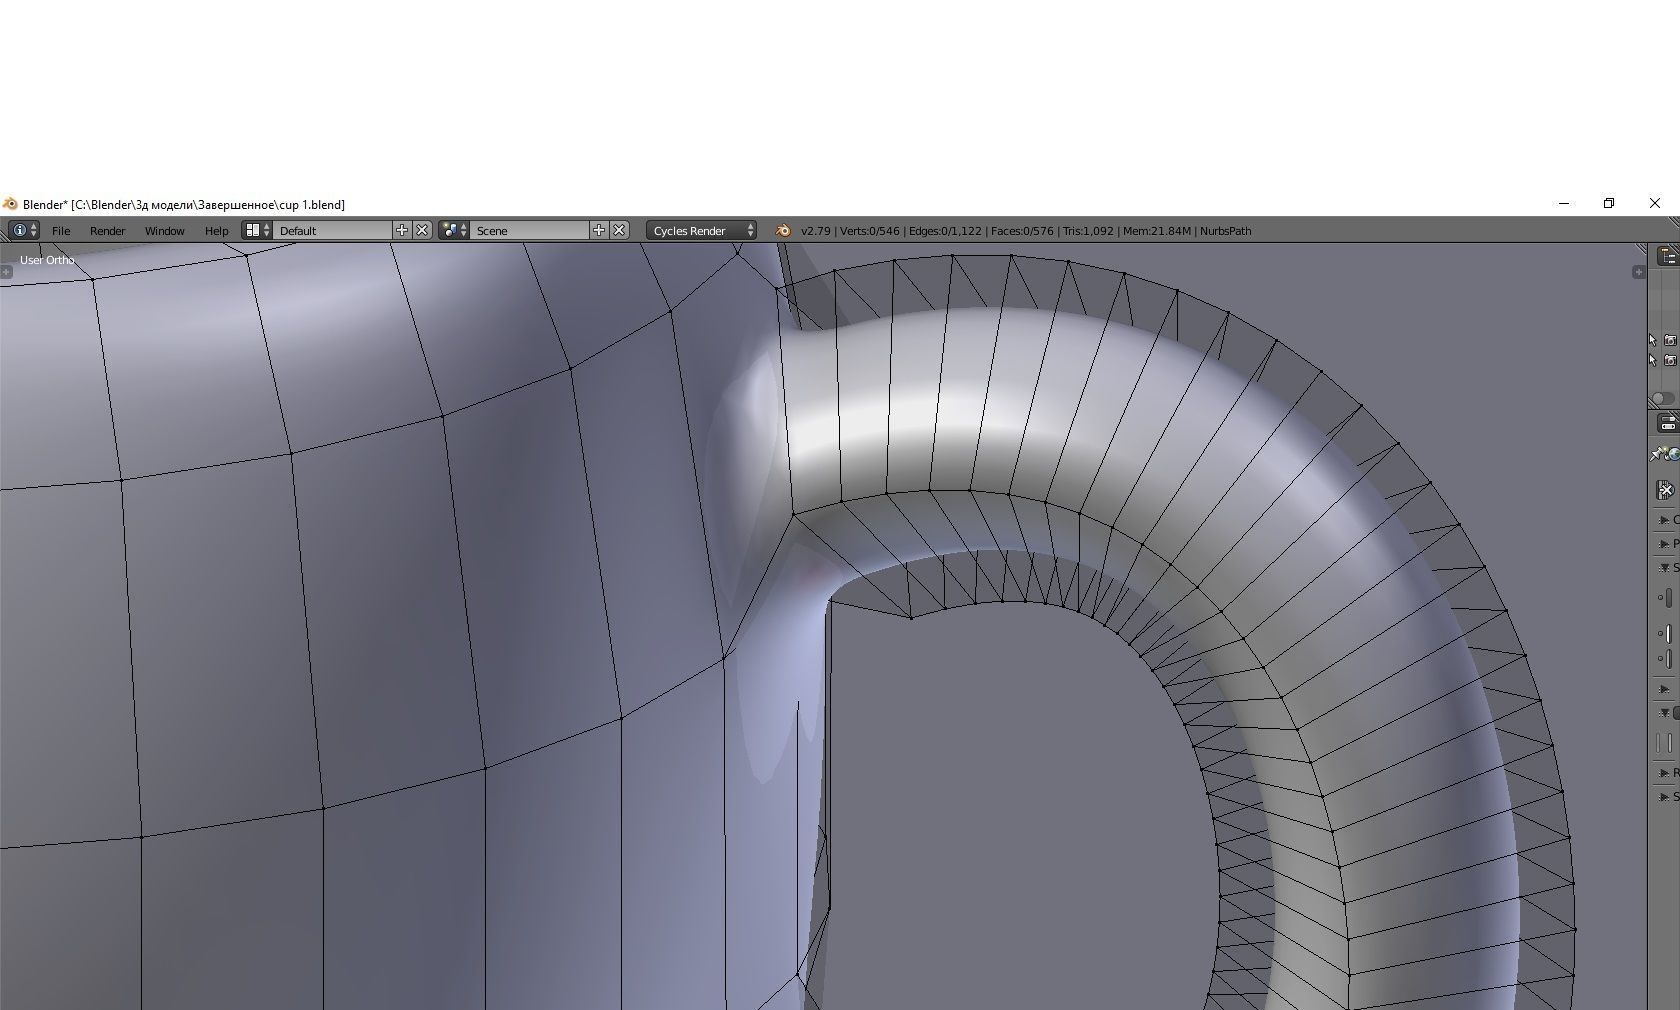Add a new scene next to Scene field
Viewport: 1680px width, 1010px height.
599,230
